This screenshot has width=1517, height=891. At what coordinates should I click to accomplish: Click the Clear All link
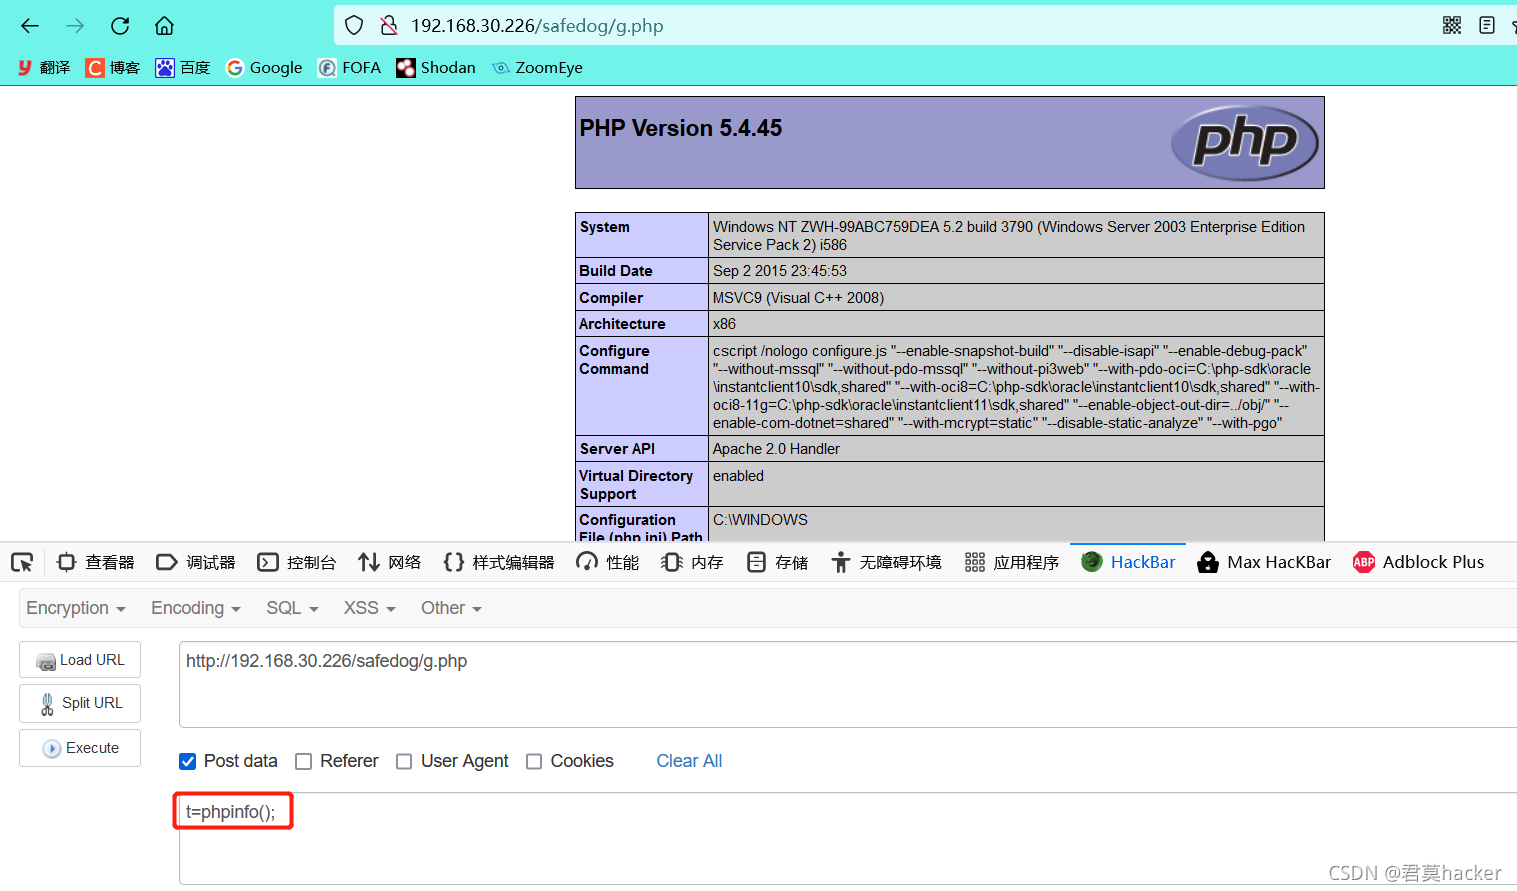pos(689,761)
